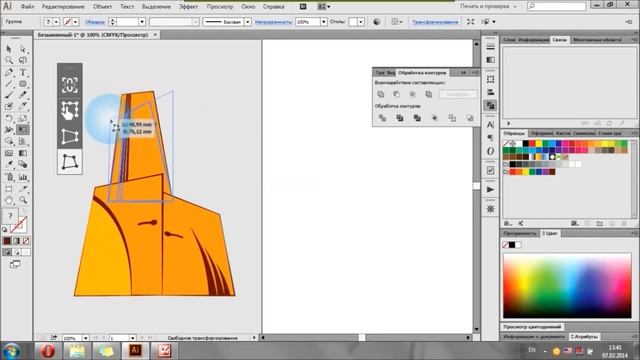Screen dimensions: 640x360
Task: Select the Free Transform tool in toolbox
Action: [23, 130]
